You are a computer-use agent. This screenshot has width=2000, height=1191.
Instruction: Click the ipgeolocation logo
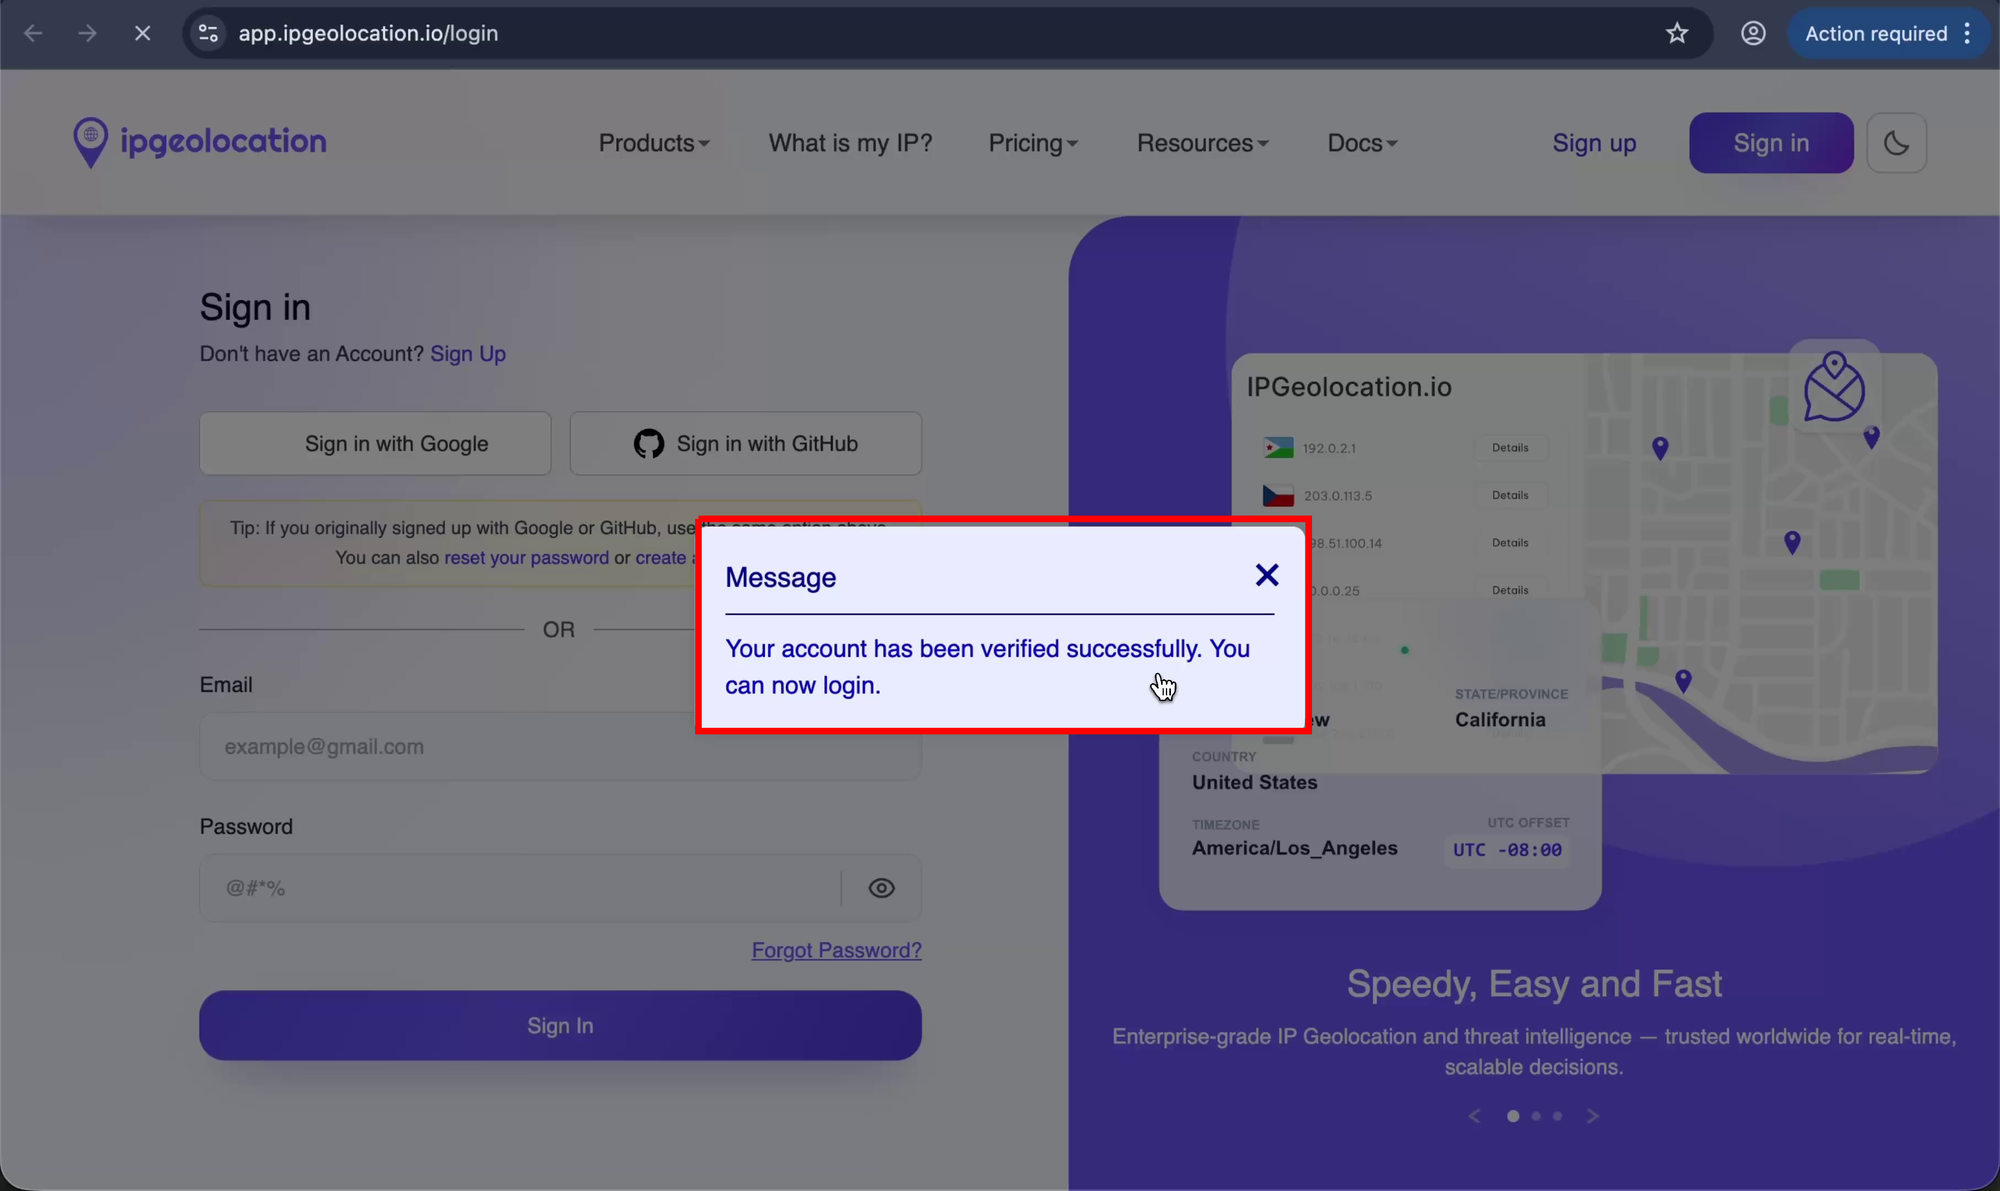tap(200, 142)
